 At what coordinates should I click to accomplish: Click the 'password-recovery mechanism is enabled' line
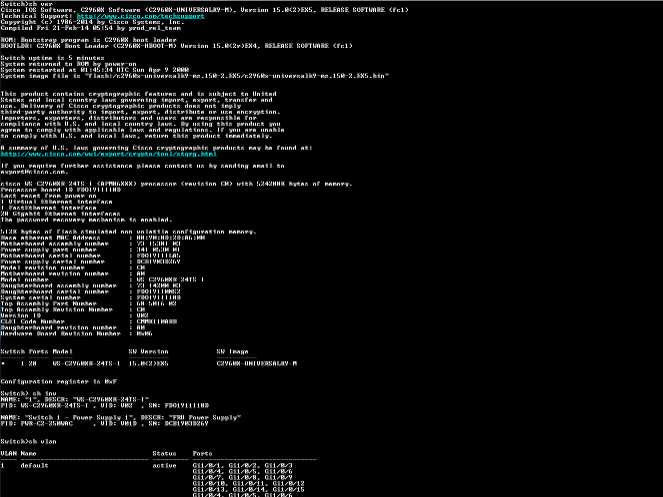click(86, 220)
